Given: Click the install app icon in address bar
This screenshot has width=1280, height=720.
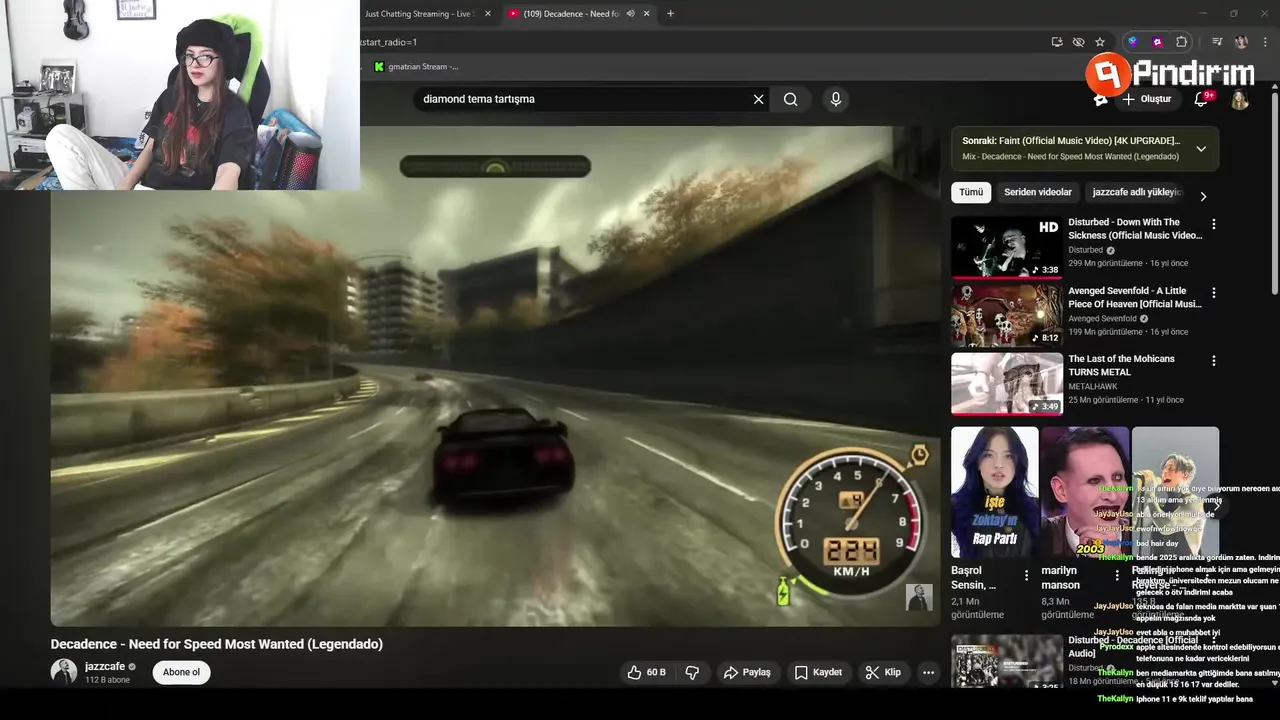Looking at the screenshot, I should pyautogui.click(x=1057, y=42).
